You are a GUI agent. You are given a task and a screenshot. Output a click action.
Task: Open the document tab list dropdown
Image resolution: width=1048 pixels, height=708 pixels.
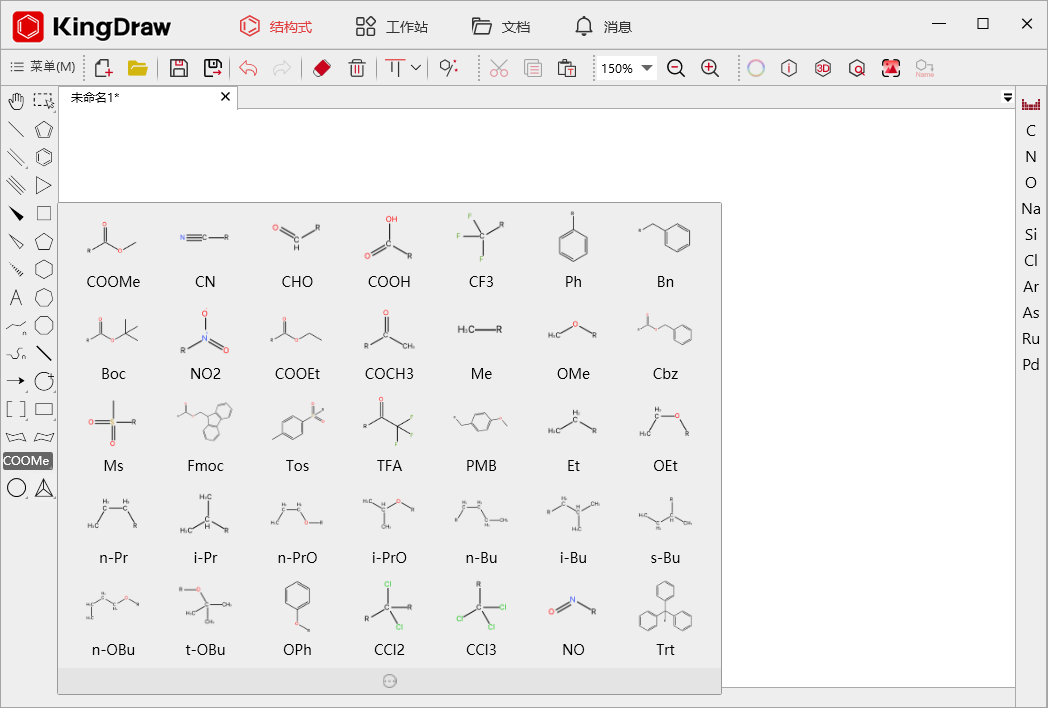(1007, 97)
